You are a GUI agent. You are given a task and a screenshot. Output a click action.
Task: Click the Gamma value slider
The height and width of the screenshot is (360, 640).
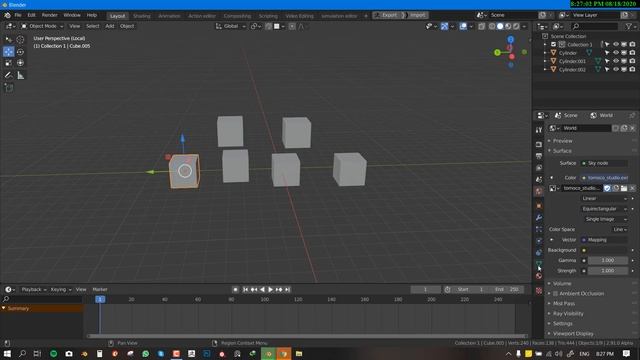[608, 260]
